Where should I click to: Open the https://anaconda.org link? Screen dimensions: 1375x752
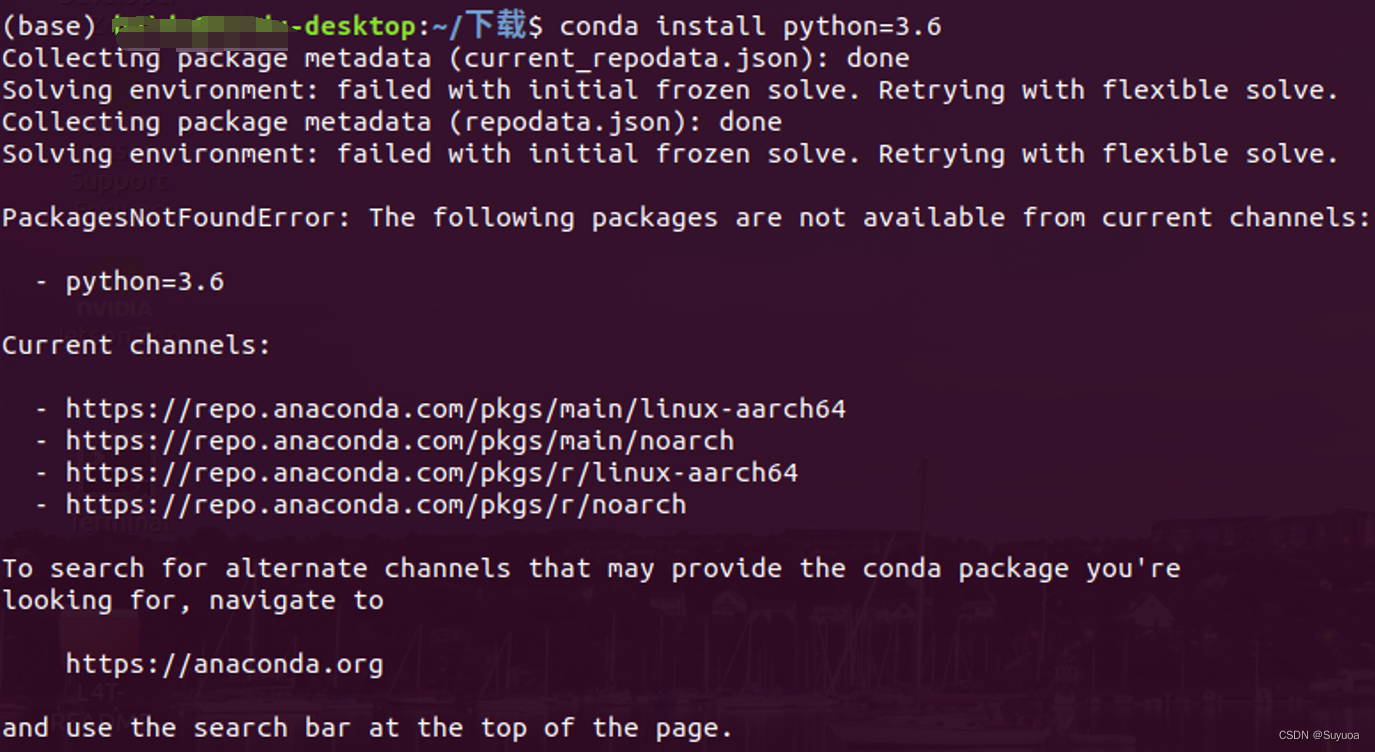click(x=225, y=664)
